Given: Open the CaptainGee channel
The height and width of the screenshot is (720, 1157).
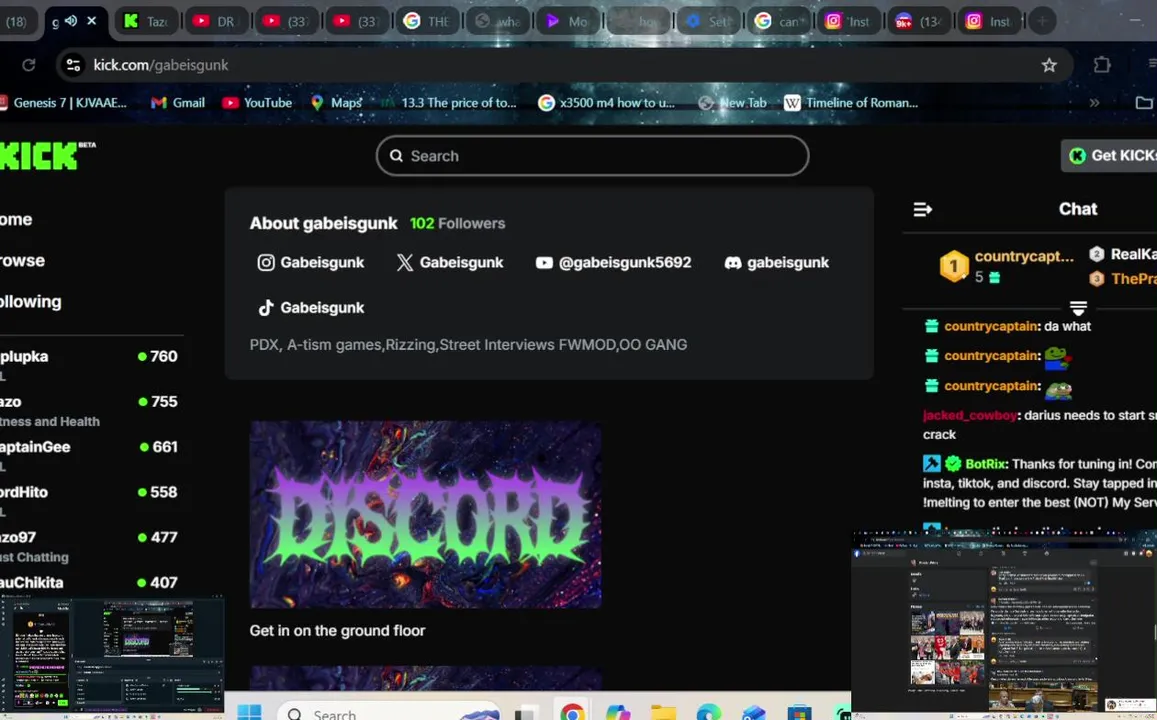Looking at the screenshot, I should (89, 455).
